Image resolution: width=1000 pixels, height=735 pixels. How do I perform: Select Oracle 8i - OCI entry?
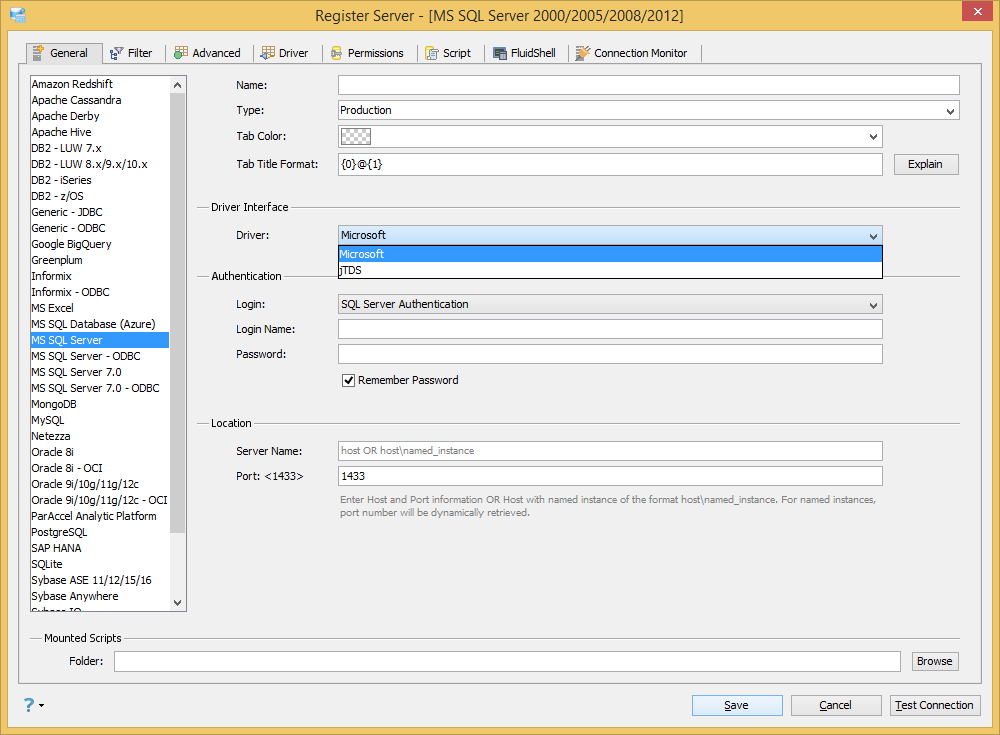coord(100,468)
